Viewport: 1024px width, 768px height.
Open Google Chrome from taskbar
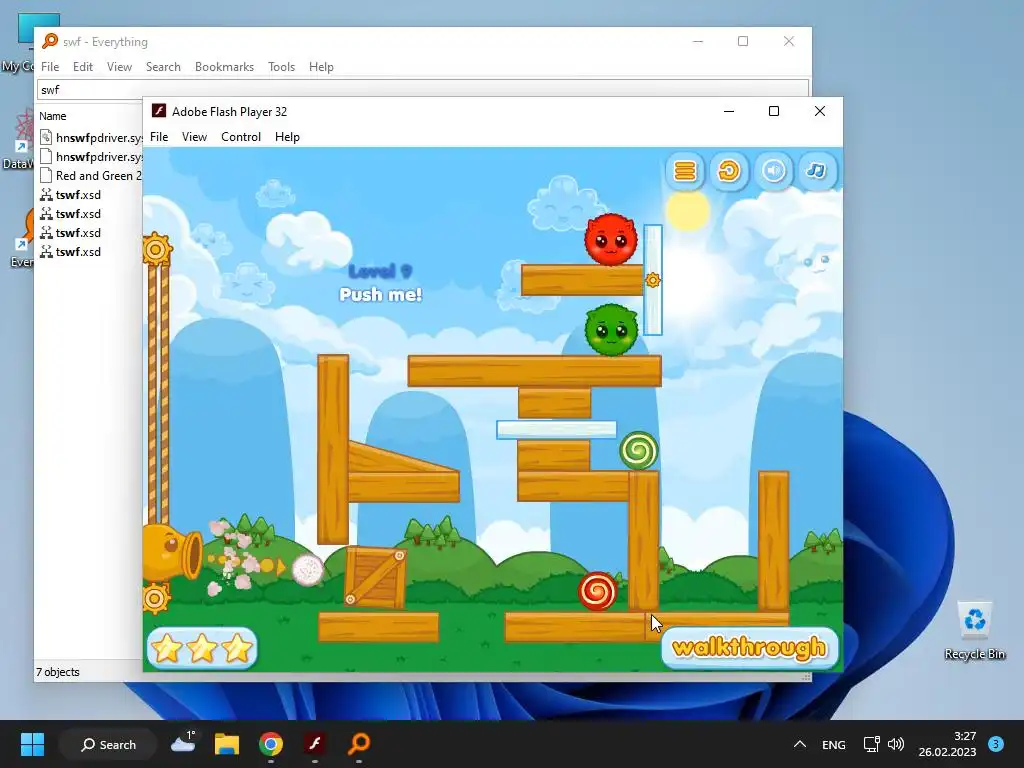click(271, 744)
